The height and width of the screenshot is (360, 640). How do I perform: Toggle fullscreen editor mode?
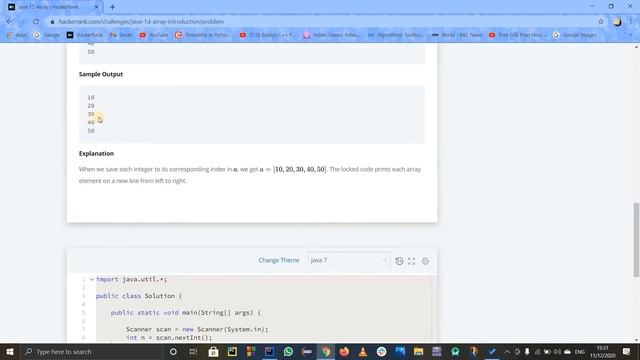click(x=411, y=261)
